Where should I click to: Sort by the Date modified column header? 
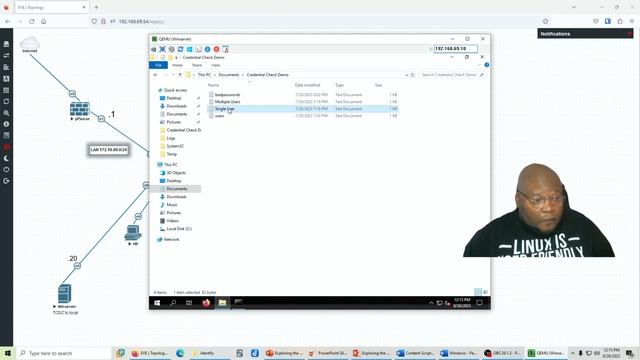[x=307, y=85]
